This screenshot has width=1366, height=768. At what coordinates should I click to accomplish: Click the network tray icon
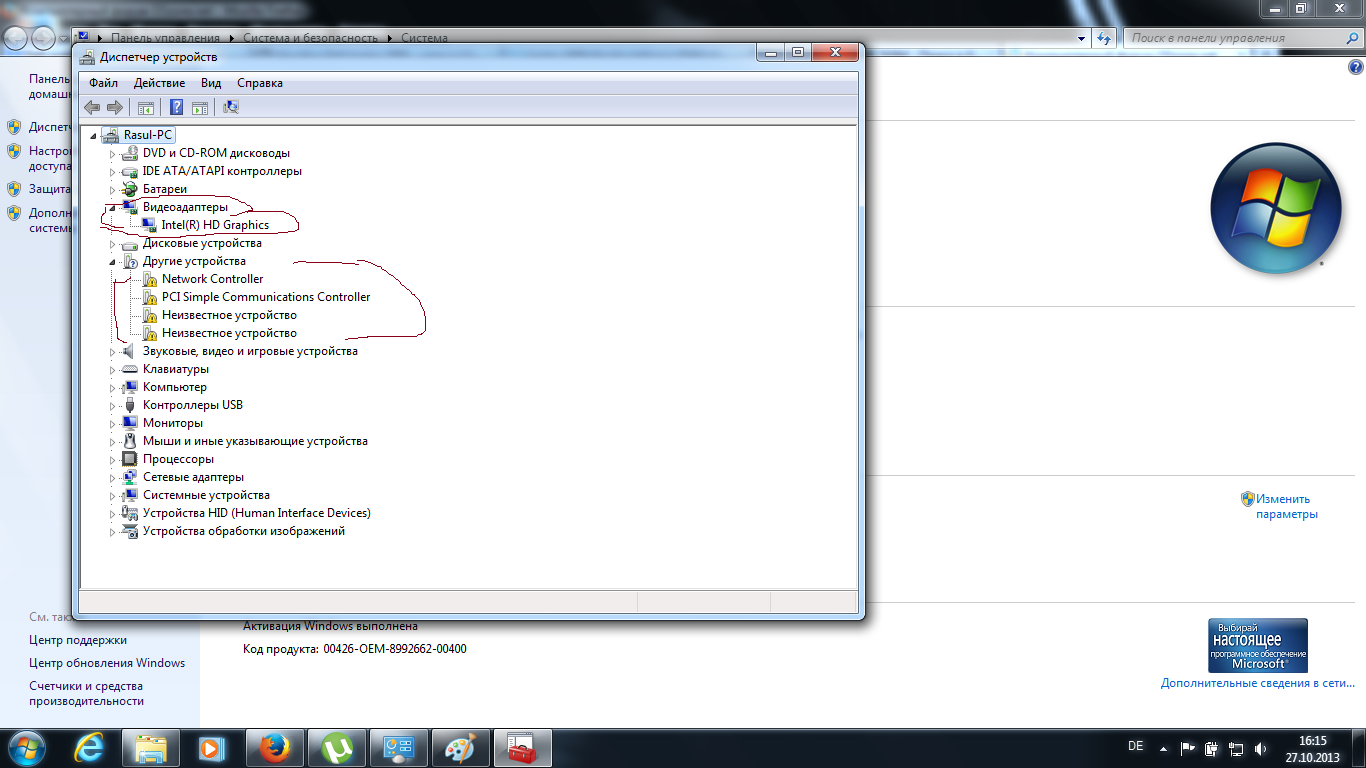tap(1236, 748)
